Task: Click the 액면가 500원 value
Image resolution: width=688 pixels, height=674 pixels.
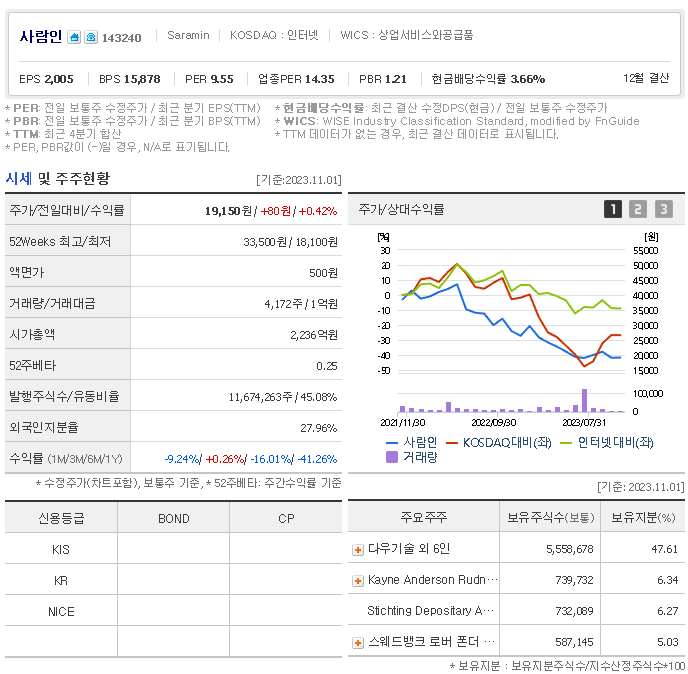Action: [x=323, y=273]
